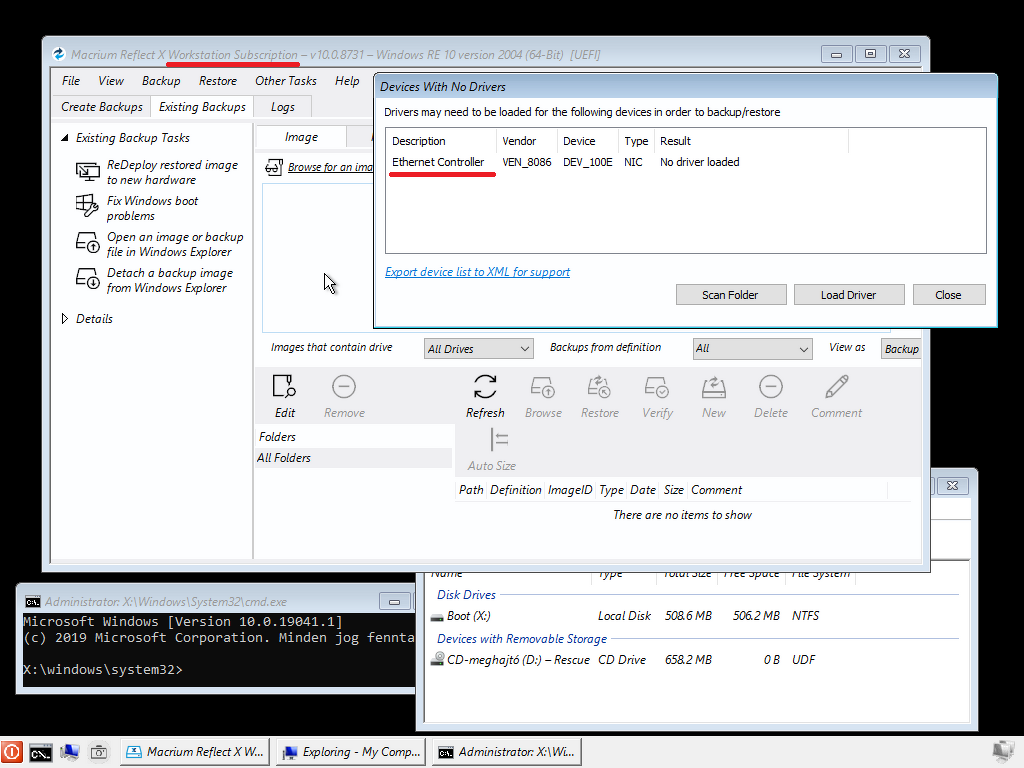1024x768 pixels.
Task: Select All Folders in folder list
Action: point(353,458)
